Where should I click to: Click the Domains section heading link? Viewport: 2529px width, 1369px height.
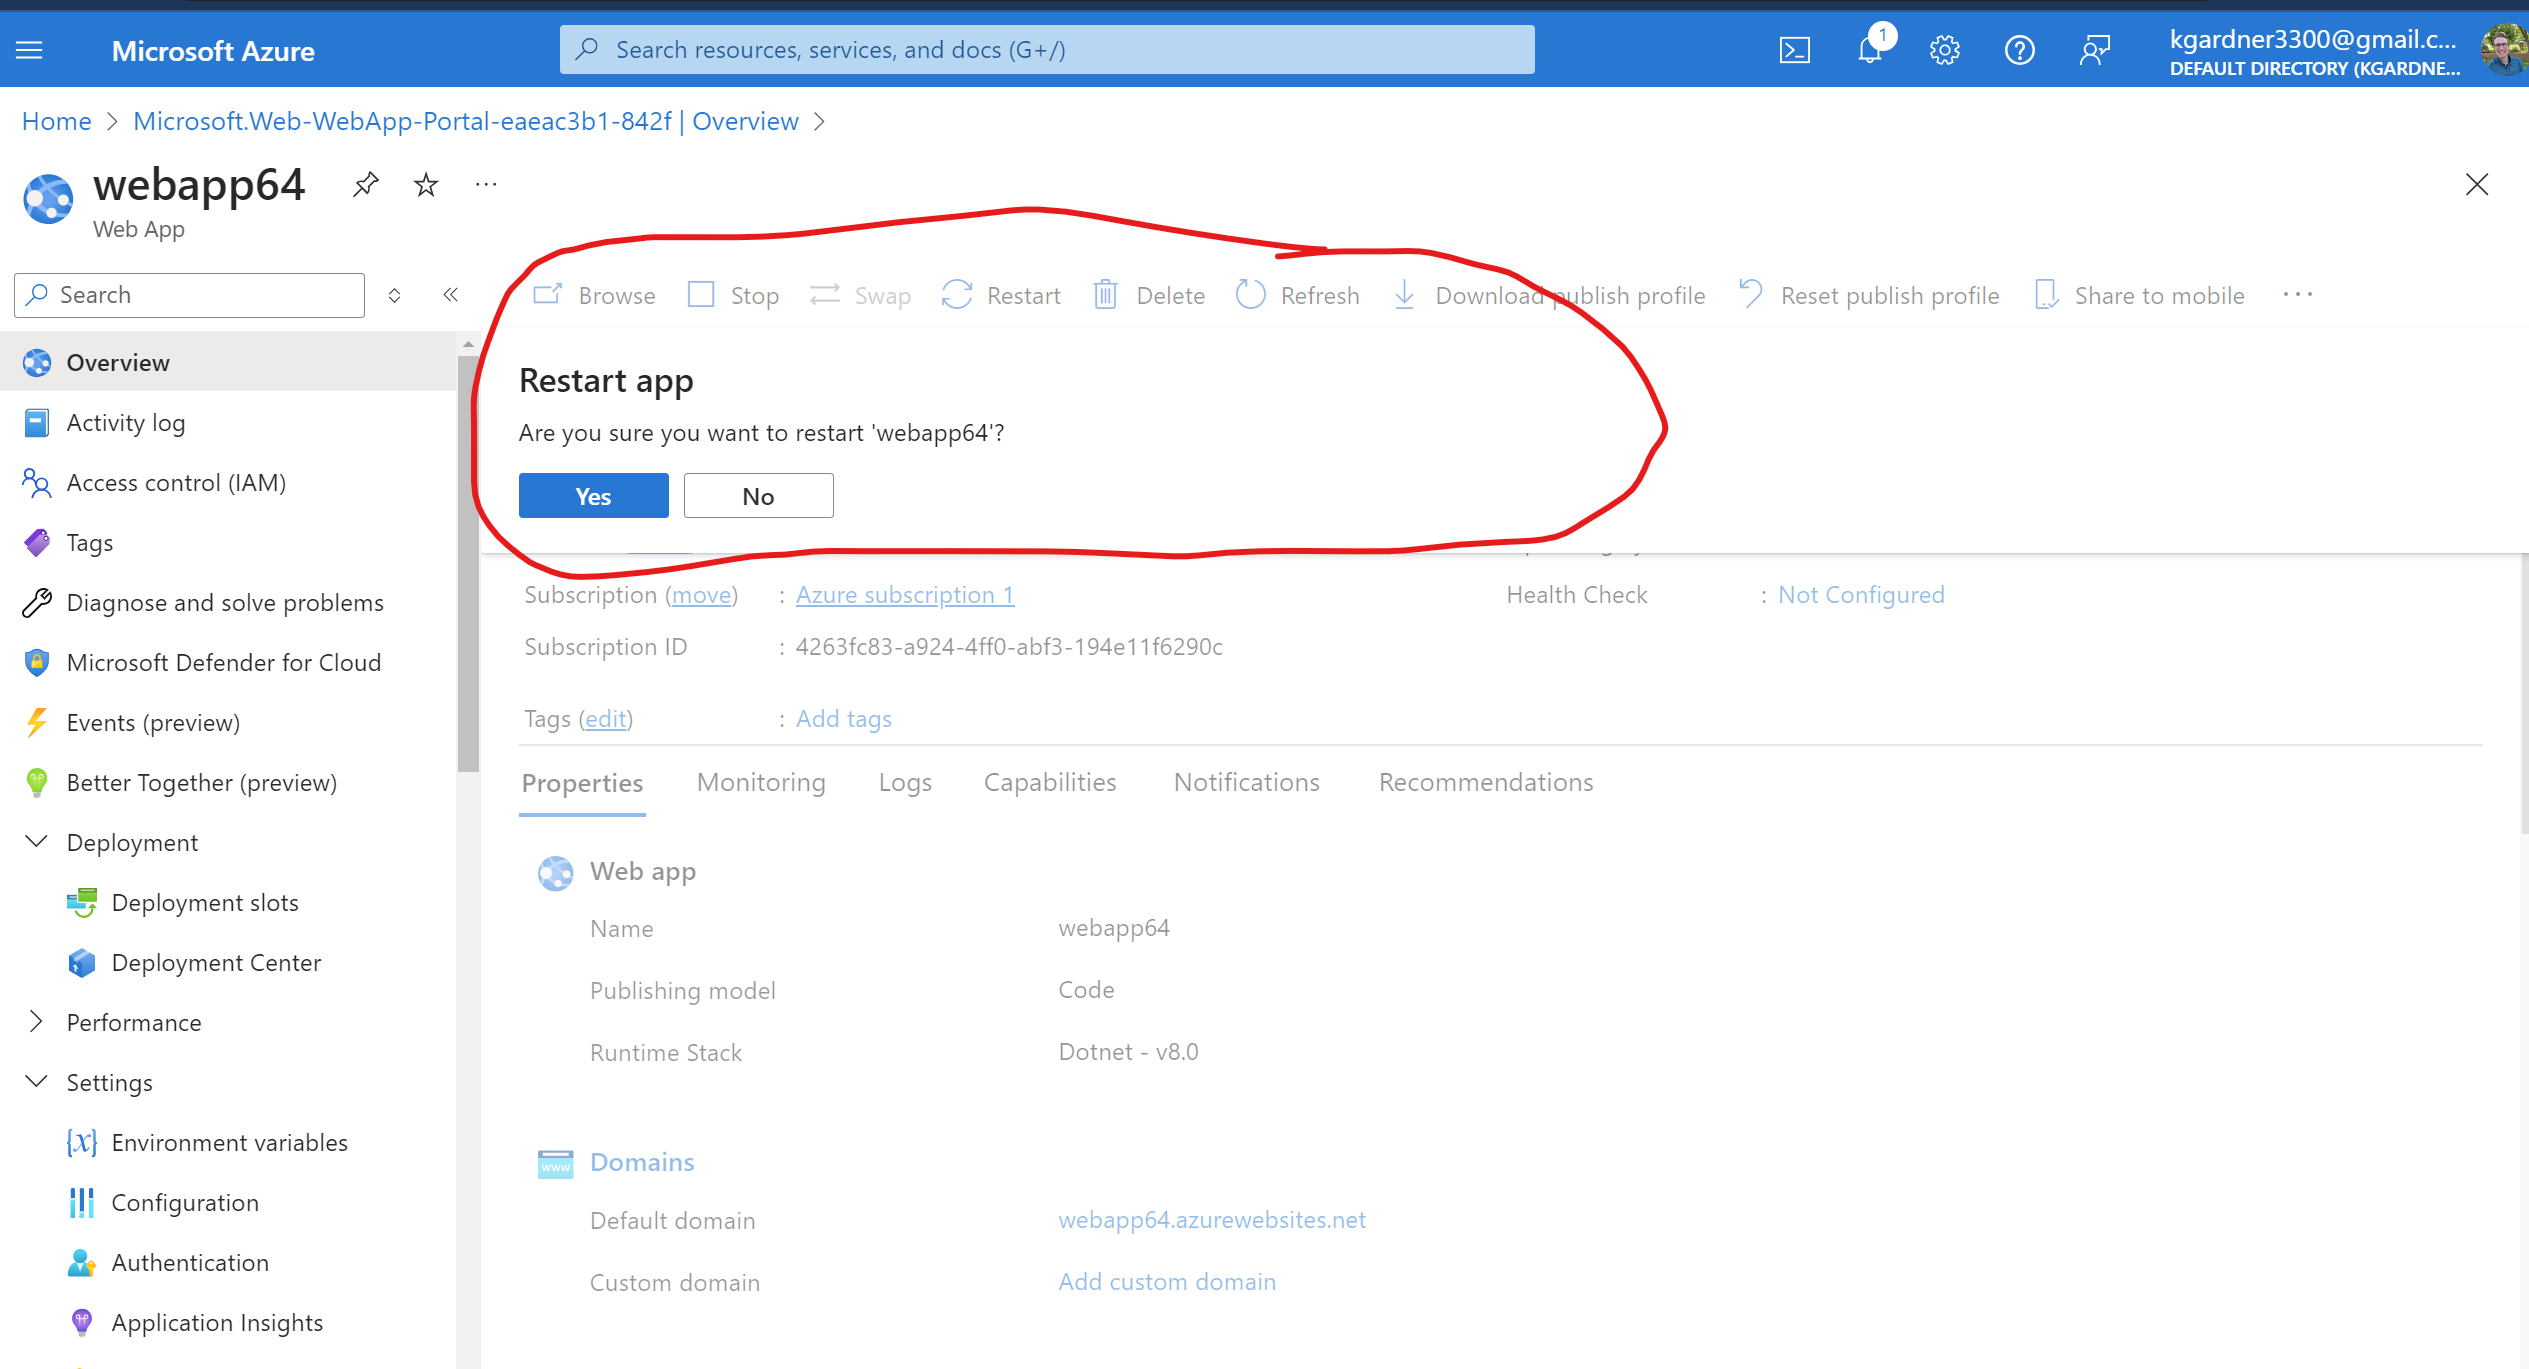[x=642, y=1162]
